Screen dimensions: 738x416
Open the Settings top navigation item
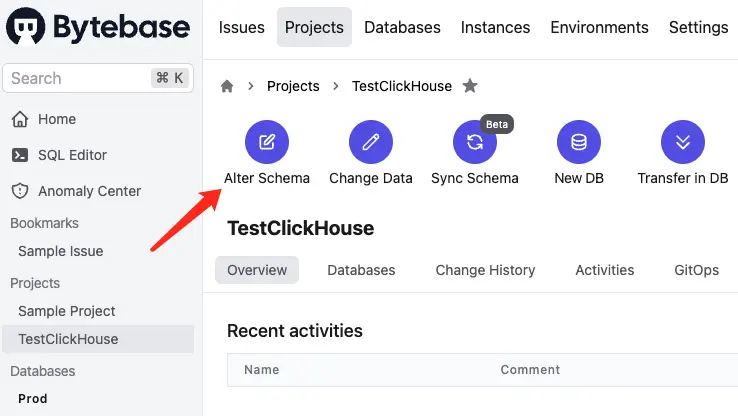click(698, 27)
